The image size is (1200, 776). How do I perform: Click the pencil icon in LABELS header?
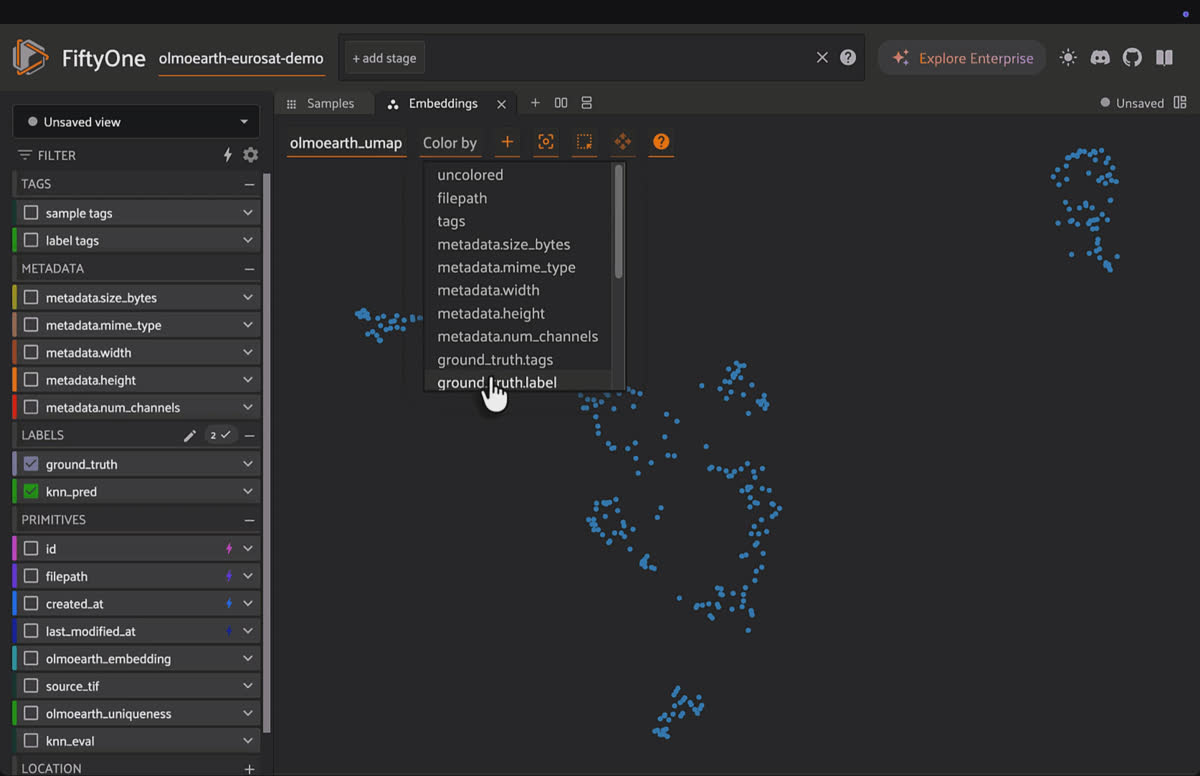click(190, 436)
